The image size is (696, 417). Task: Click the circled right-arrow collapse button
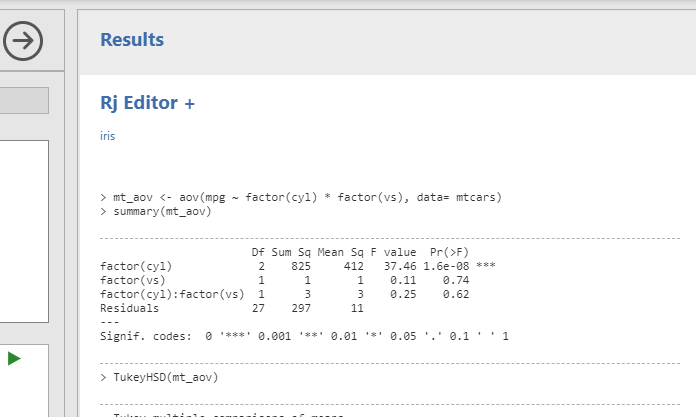[23, 41]
